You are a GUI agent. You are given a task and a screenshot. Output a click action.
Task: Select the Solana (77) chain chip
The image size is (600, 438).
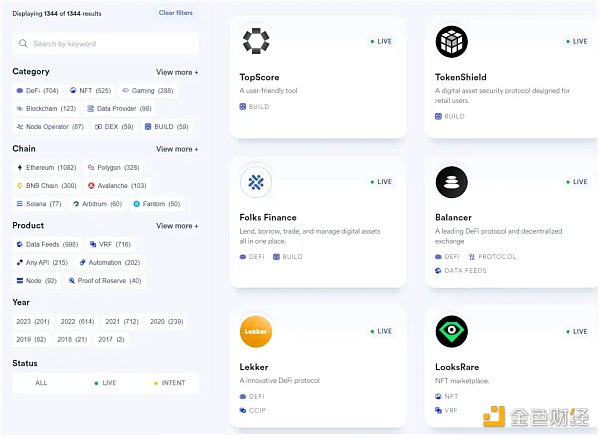click(39, 204)
